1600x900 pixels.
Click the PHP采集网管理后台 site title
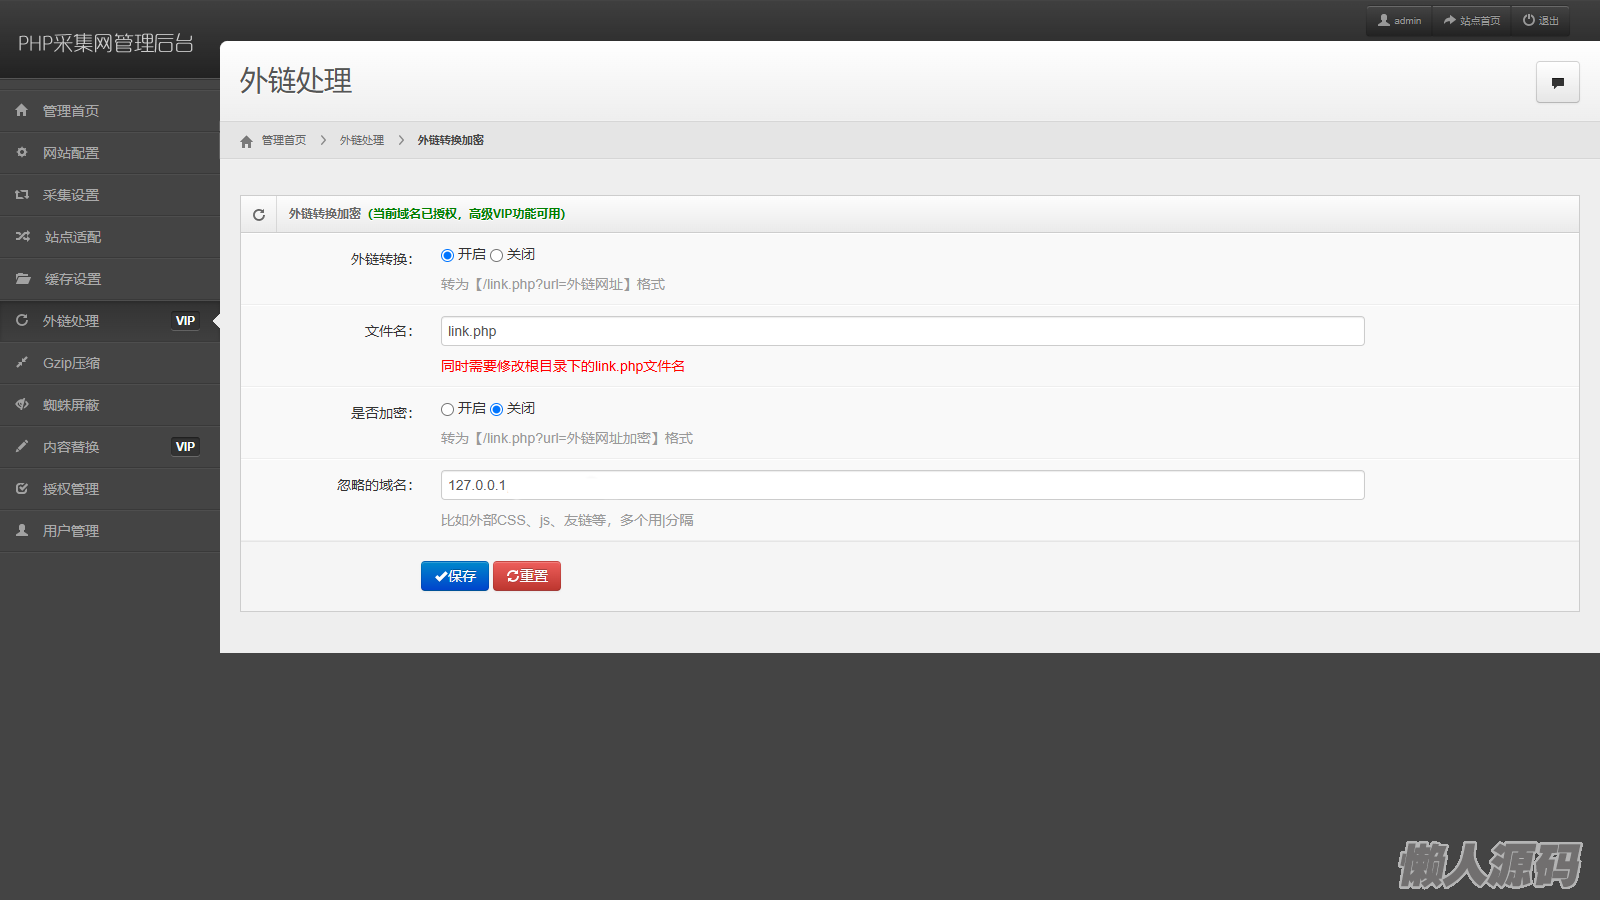[106, 43]
